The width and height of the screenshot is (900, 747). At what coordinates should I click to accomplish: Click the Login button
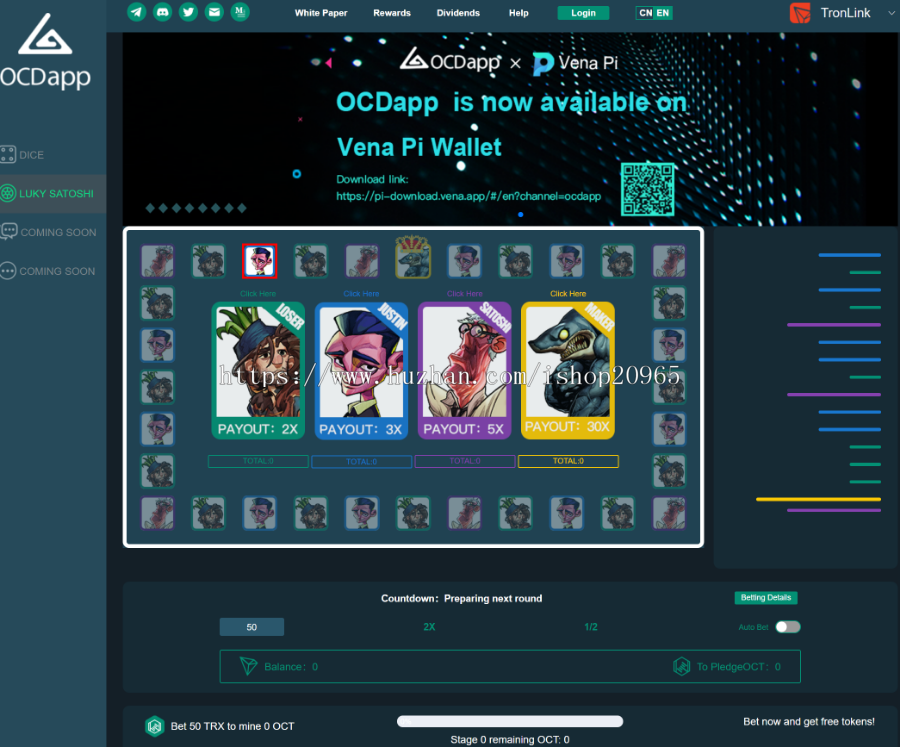(583, 13)
